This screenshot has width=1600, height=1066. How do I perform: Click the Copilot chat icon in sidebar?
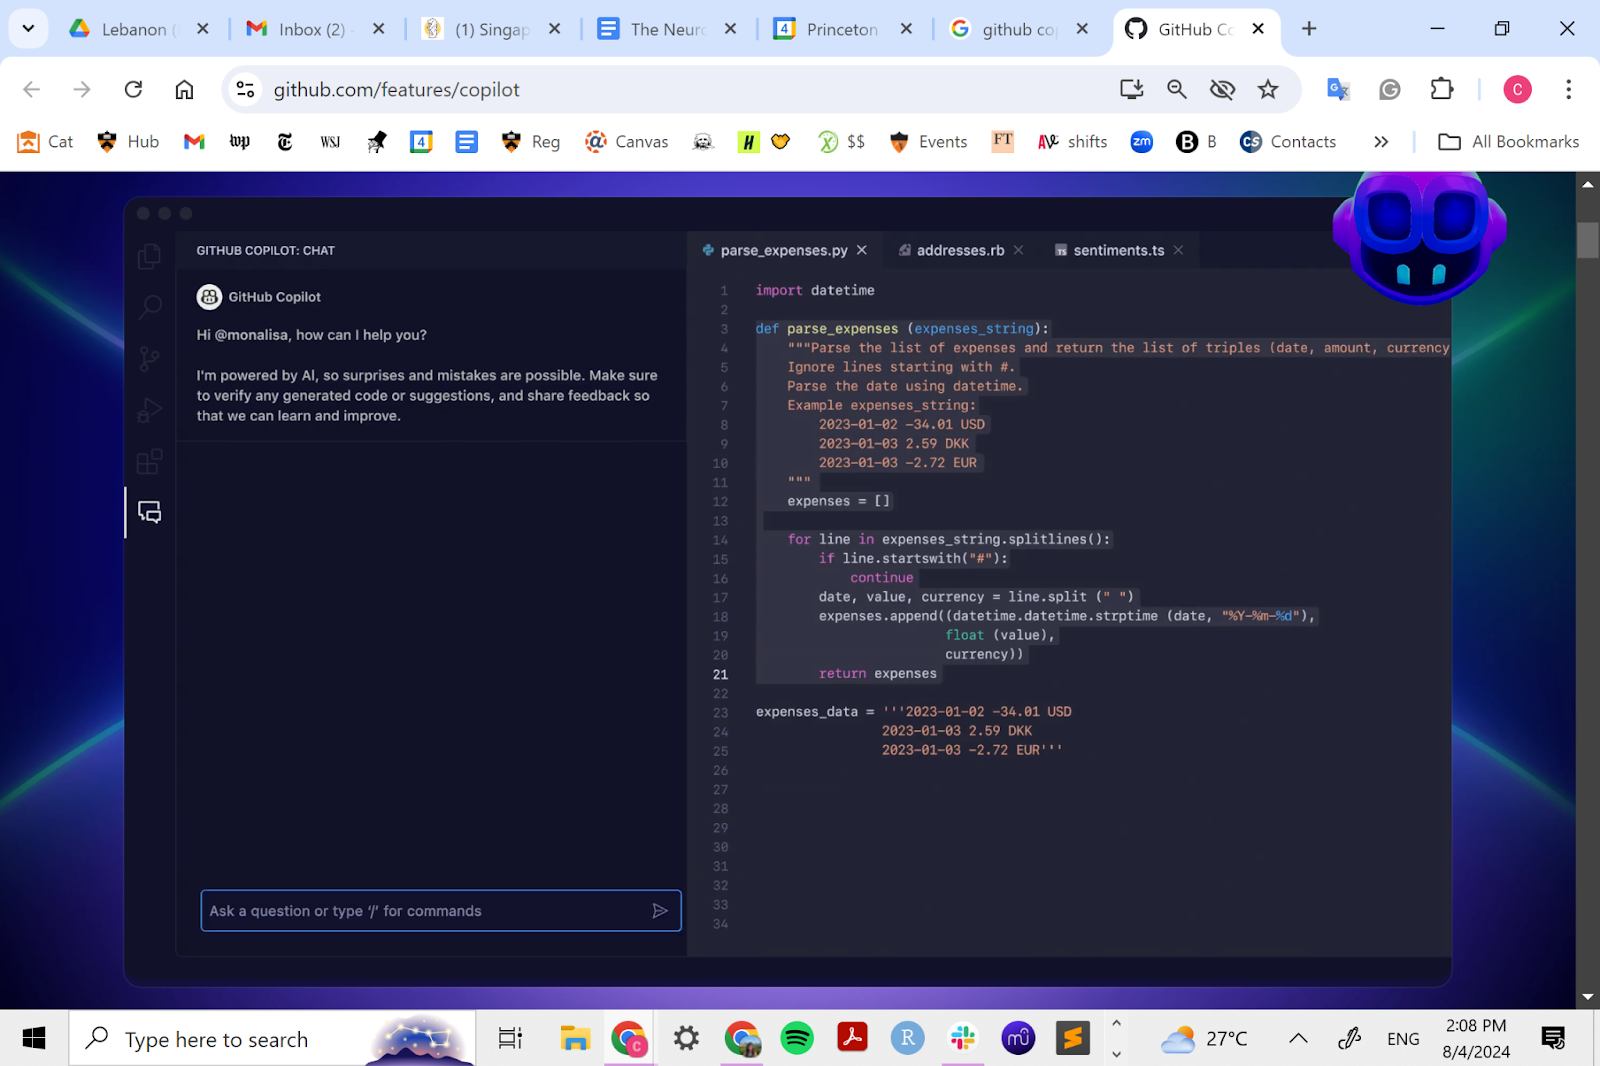pos(150,513)
